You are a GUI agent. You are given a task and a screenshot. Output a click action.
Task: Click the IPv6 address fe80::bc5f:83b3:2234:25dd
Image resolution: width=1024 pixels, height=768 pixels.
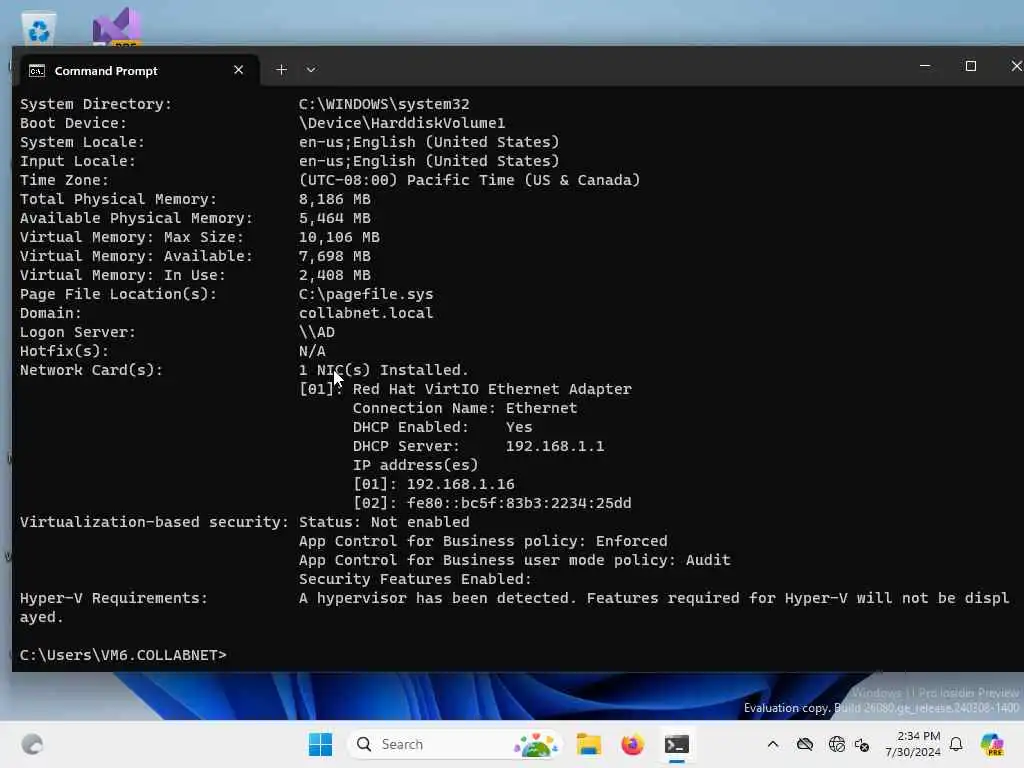pos(519,503)
